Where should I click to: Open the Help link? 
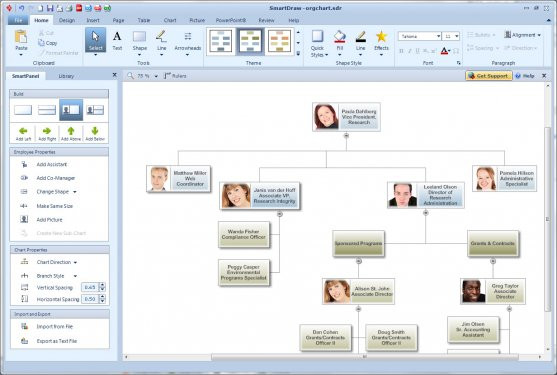(x=525, y=76)
